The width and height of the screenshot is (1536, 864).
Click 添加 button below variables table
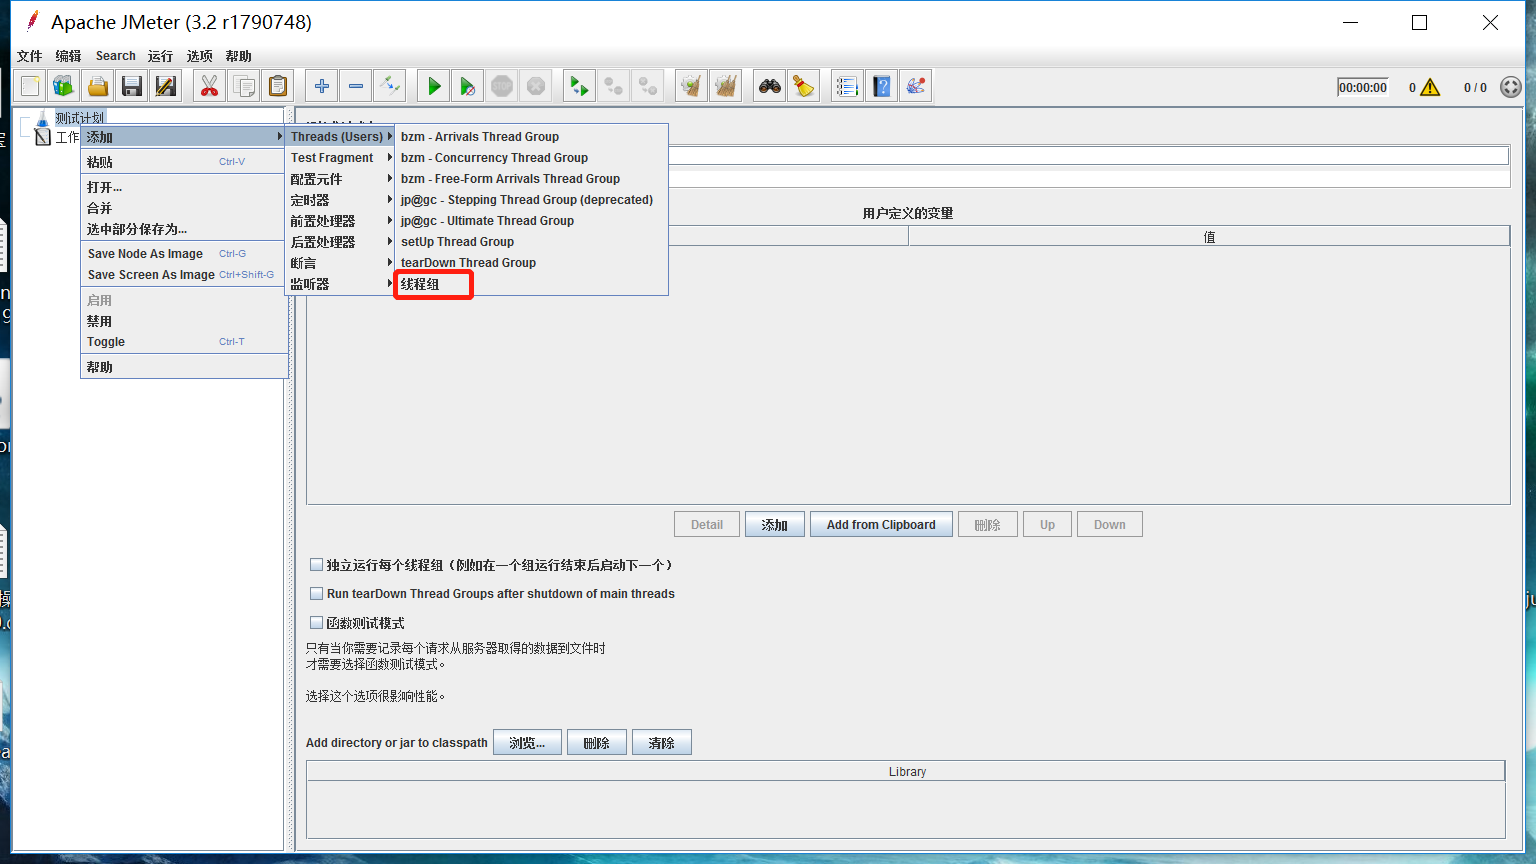point(775,525)
